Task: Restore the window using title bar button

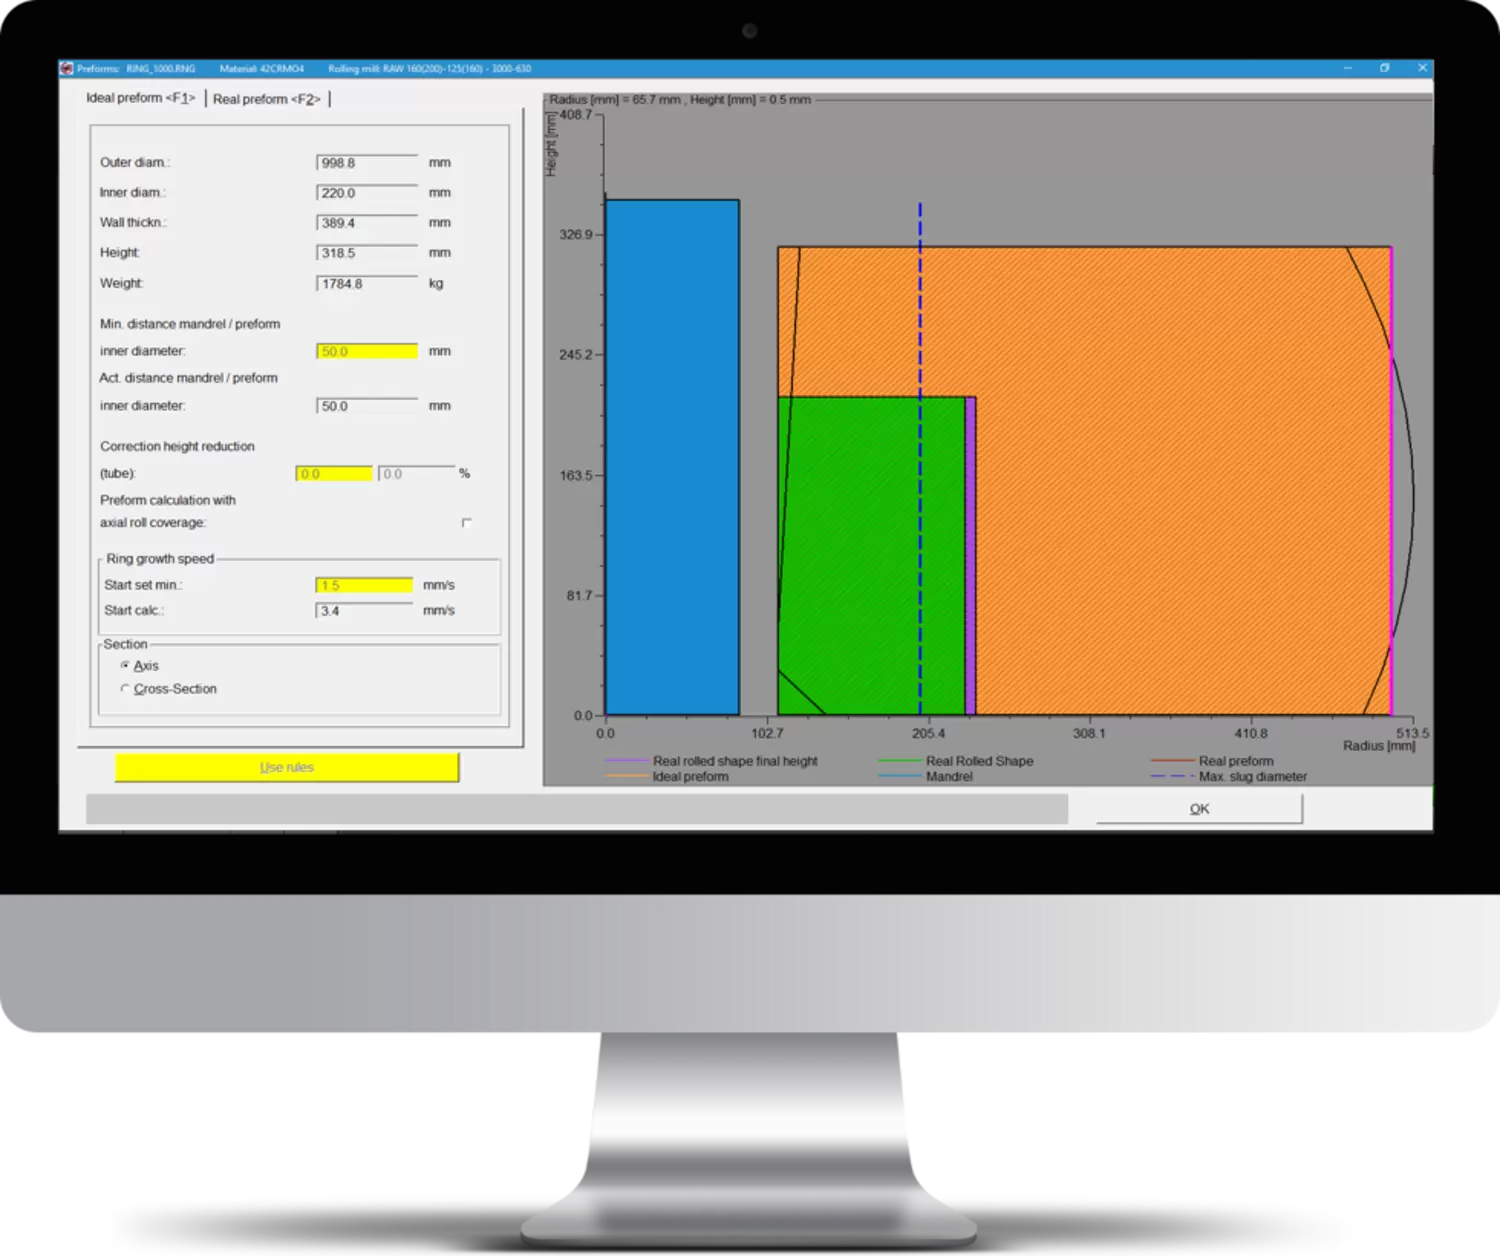Action: coord(1385,68)
